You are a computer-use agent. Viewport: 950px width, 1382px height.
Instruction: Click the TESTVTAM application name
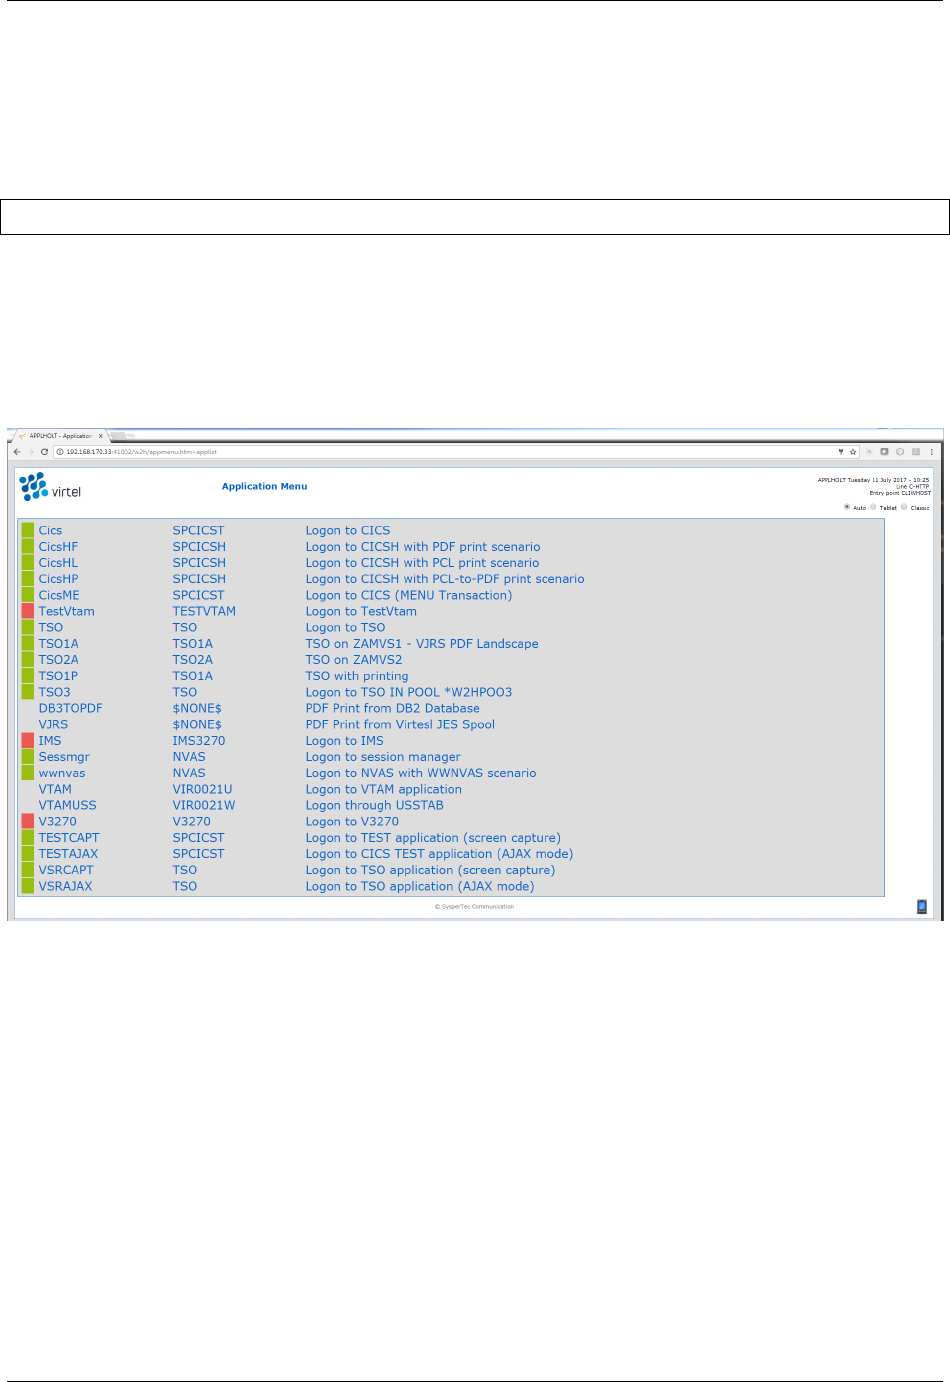click(x=204, y=612)
